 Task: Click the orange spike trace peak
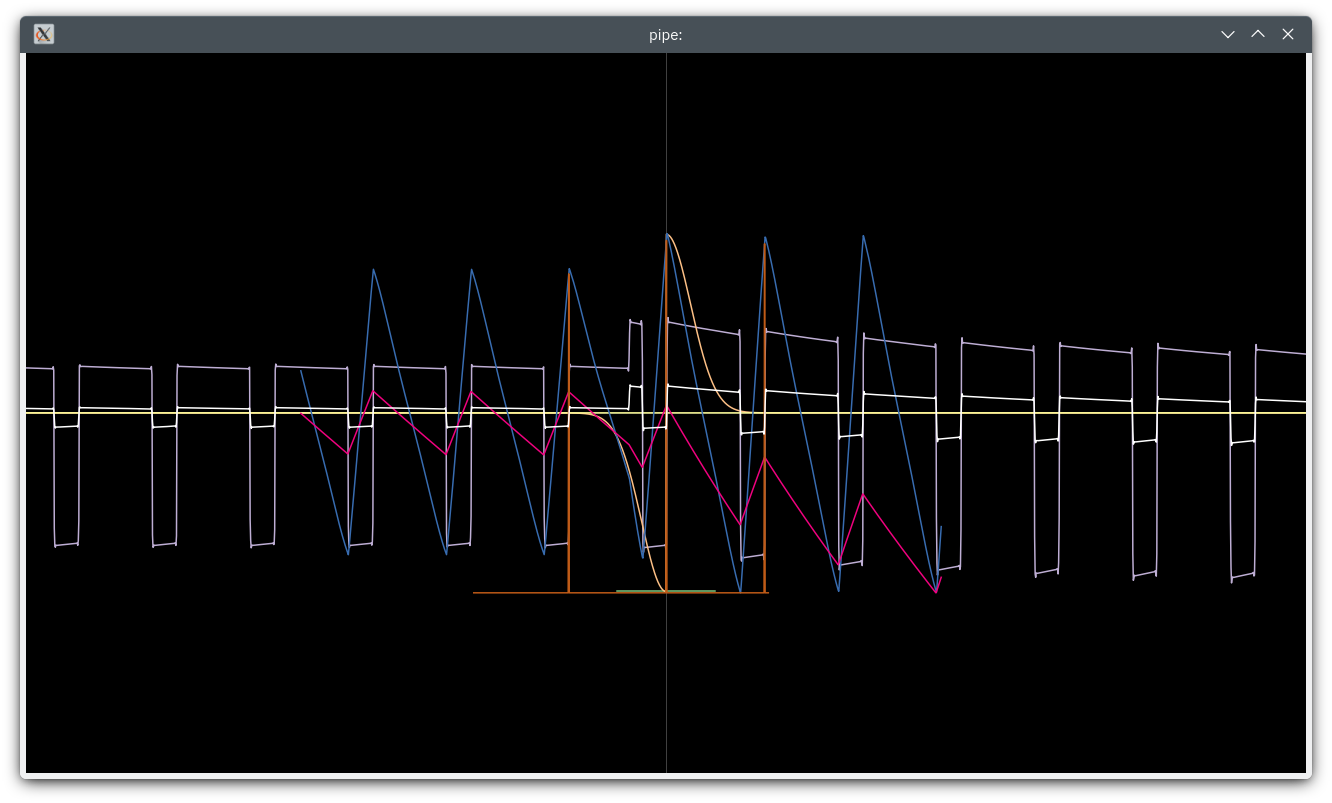click(667, 238)
